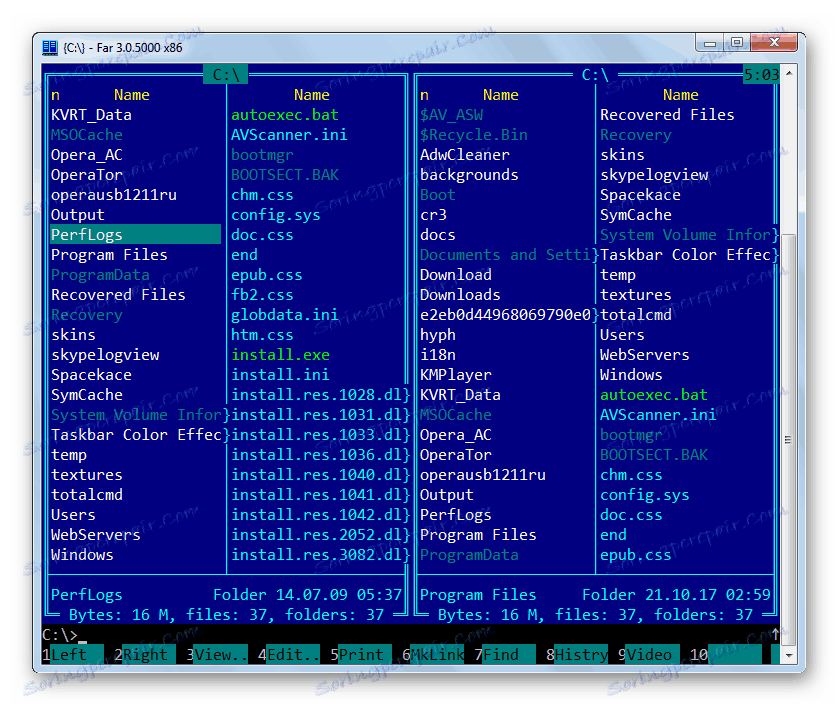Select install.res.1033.dl file

[x=316, y=435]
